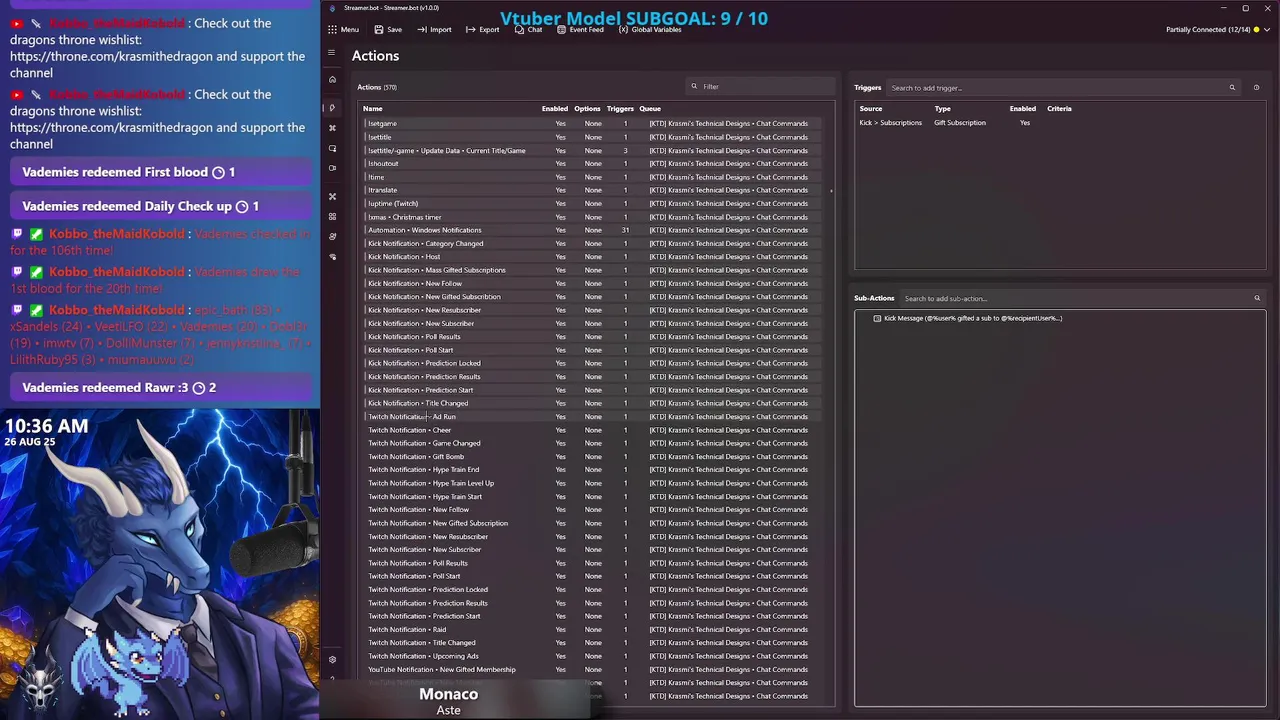Sort actions by Enabled column header
This screenshot has height=720, width=1280.
tap(554, 109)
